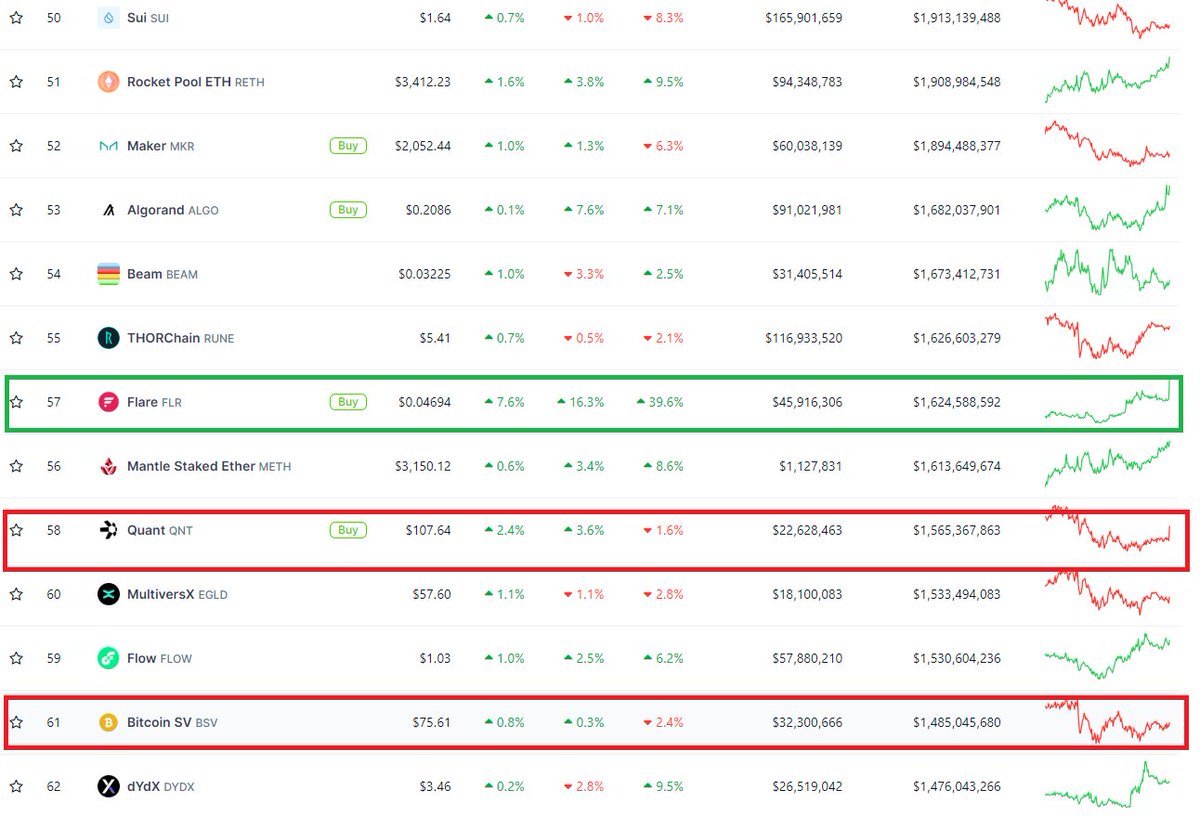Click the Buy button for Flare
The width and height of the screenshot is (1200, 816).
(348, 402)
